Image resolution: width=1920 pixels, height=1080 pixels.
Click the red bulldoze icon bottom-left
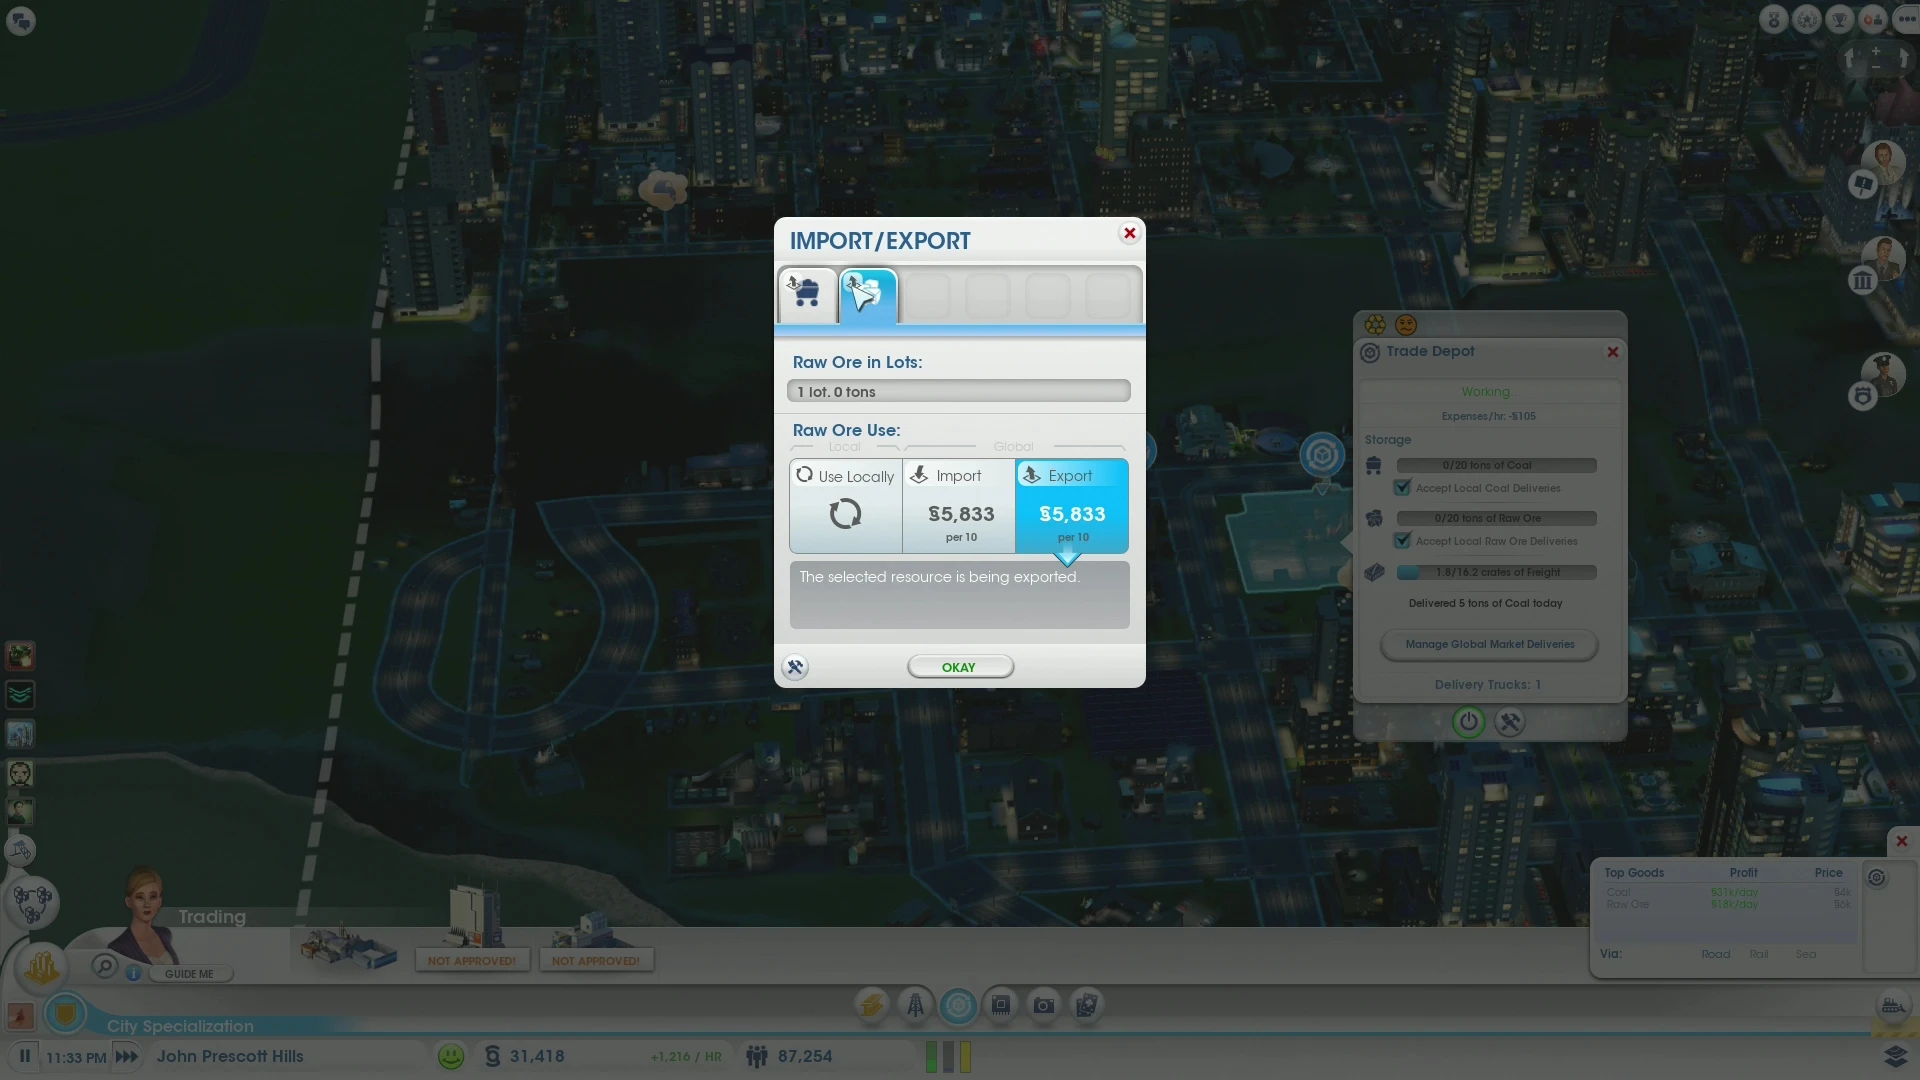point(20,1016)
